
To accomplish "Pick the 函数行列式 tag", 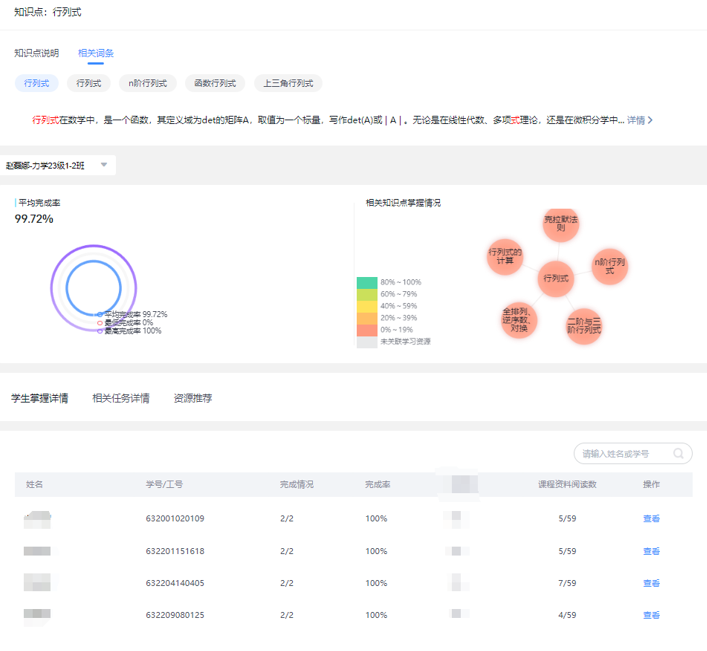I will pos(215,83).
